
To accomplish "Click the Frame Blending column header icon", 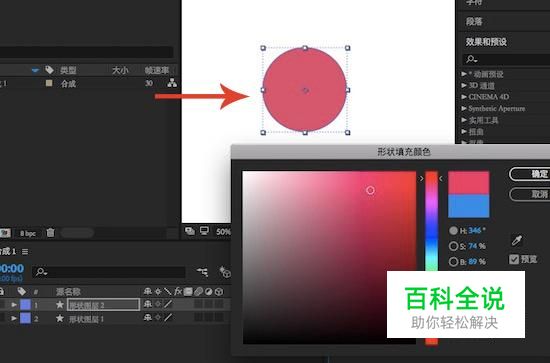I will pos(188,291).
